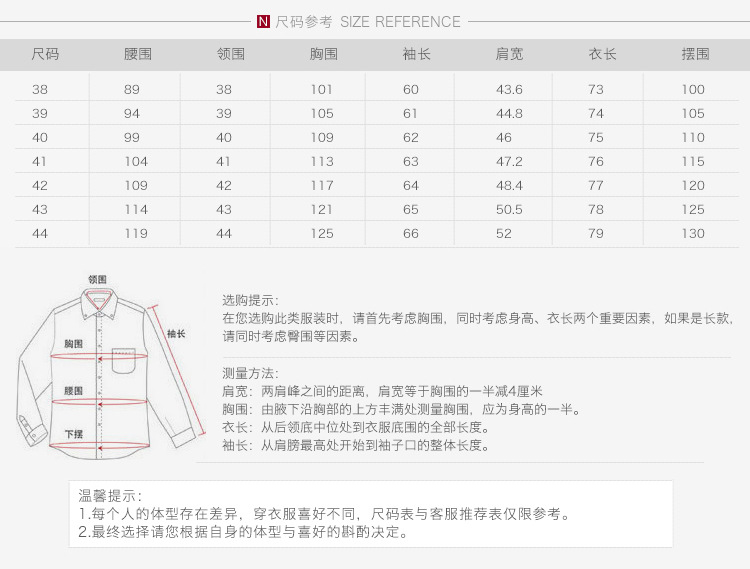
Task: Select the 胸围 column header in the table
Action: [x=323, y=54]
